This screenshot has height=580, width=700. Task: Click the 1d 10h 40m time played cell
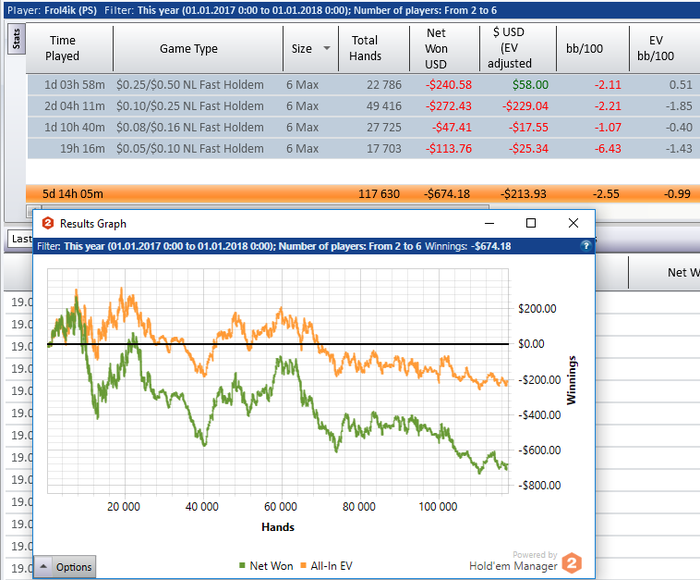75,127
